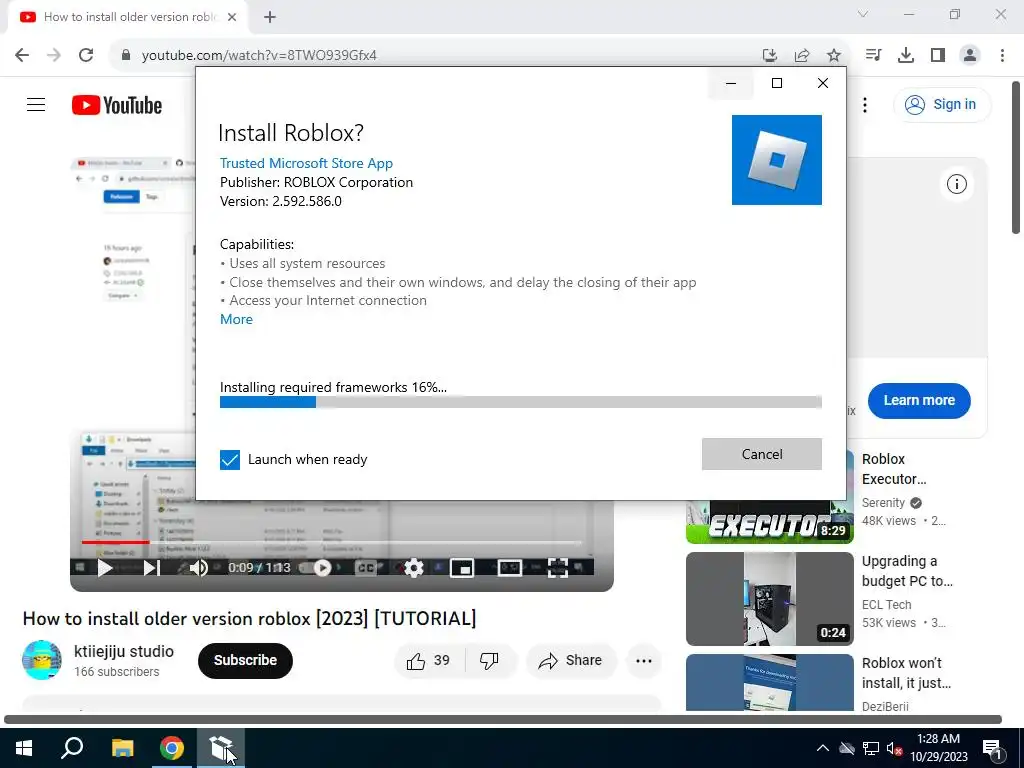Click the ad info icon

click(957, 184)
